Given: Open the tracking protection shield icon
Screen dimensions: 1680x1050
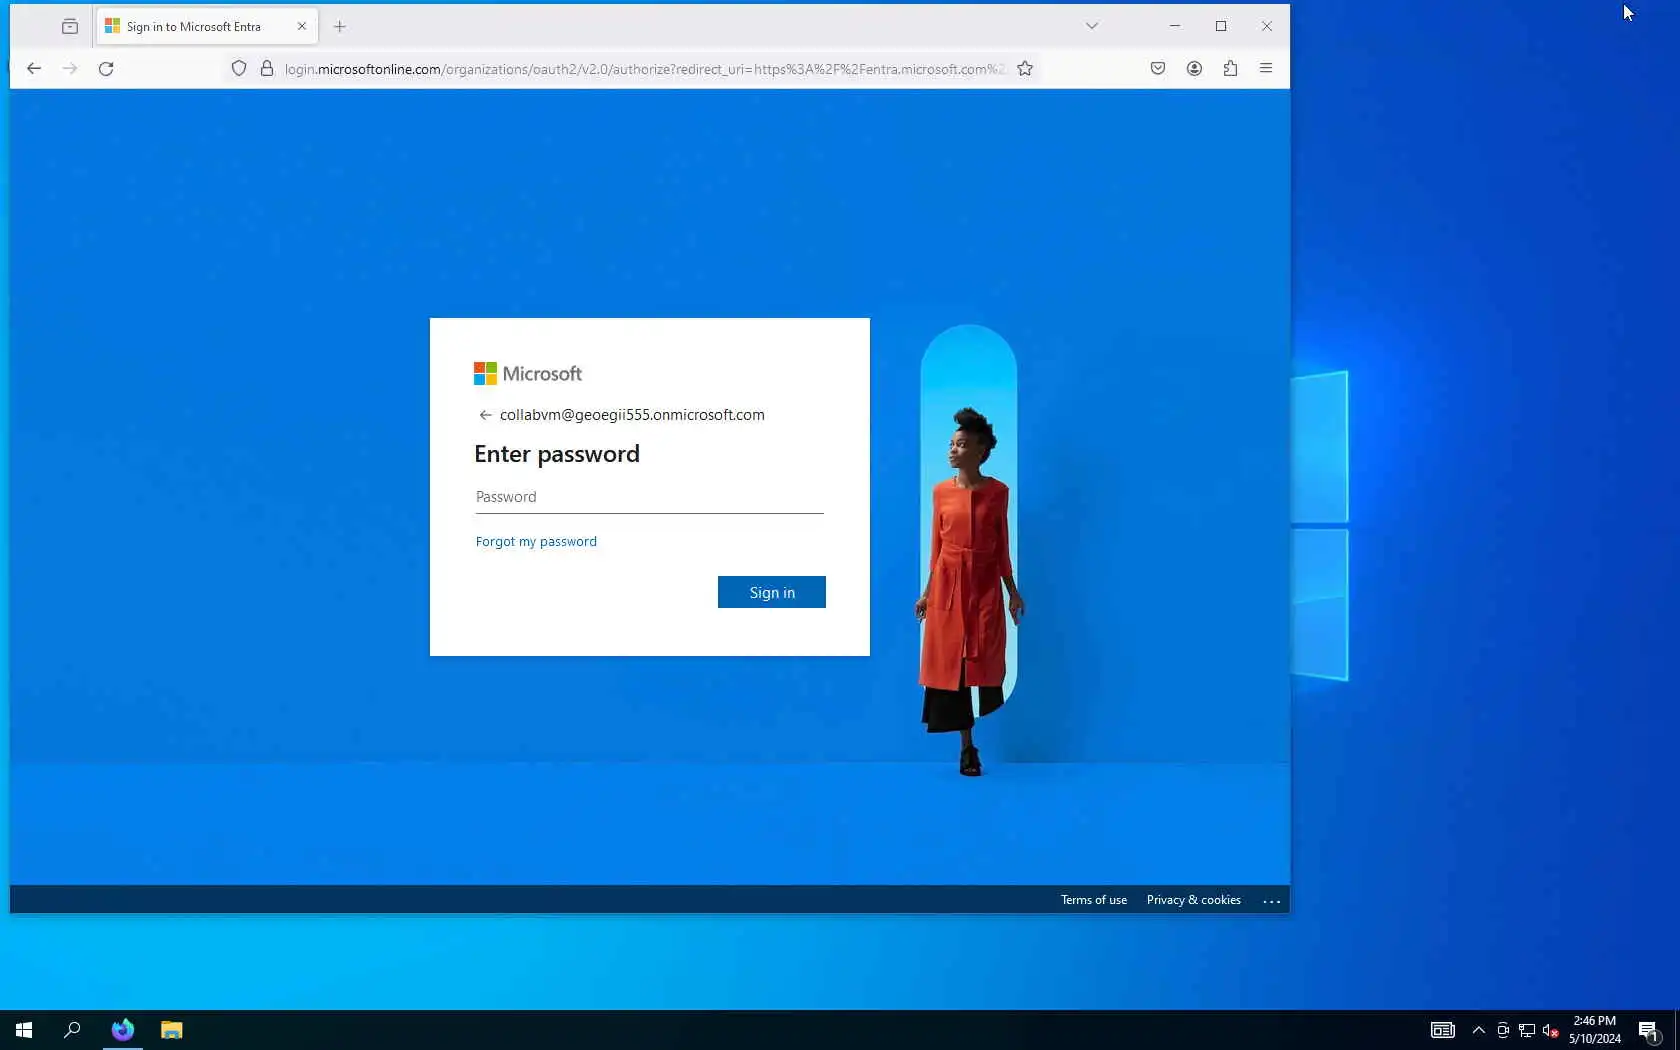Looking at the screenshot, I should [x=239, y=68].
